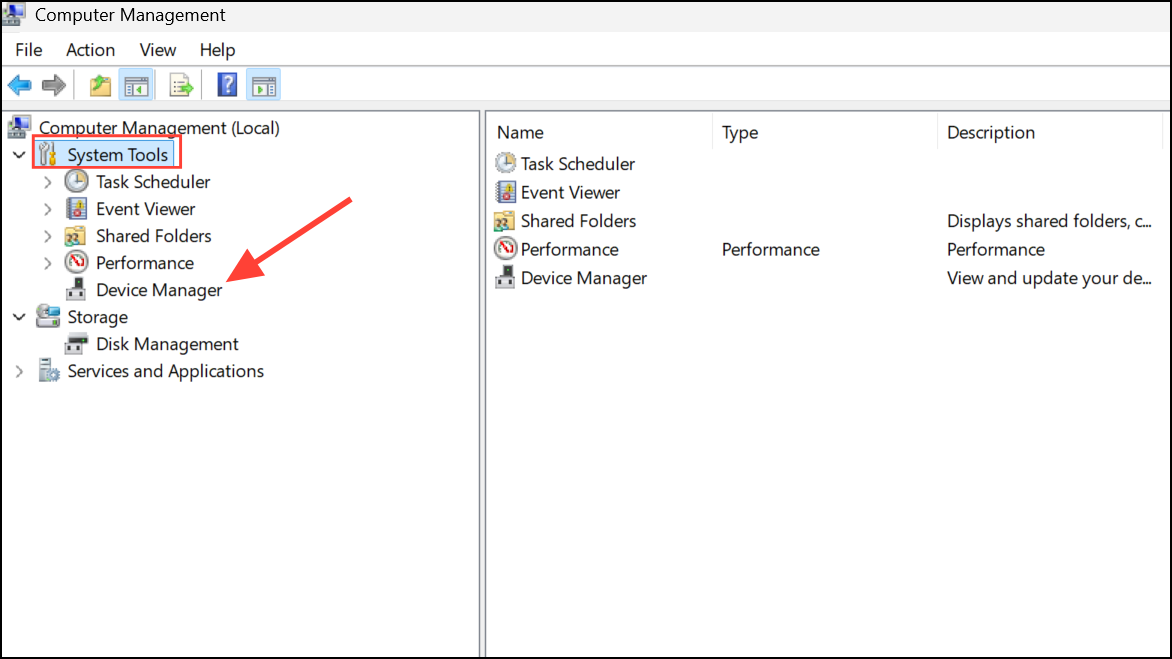Open the Help menu
This screenshot has height=659, width=1172.
(x=218, y=50)
